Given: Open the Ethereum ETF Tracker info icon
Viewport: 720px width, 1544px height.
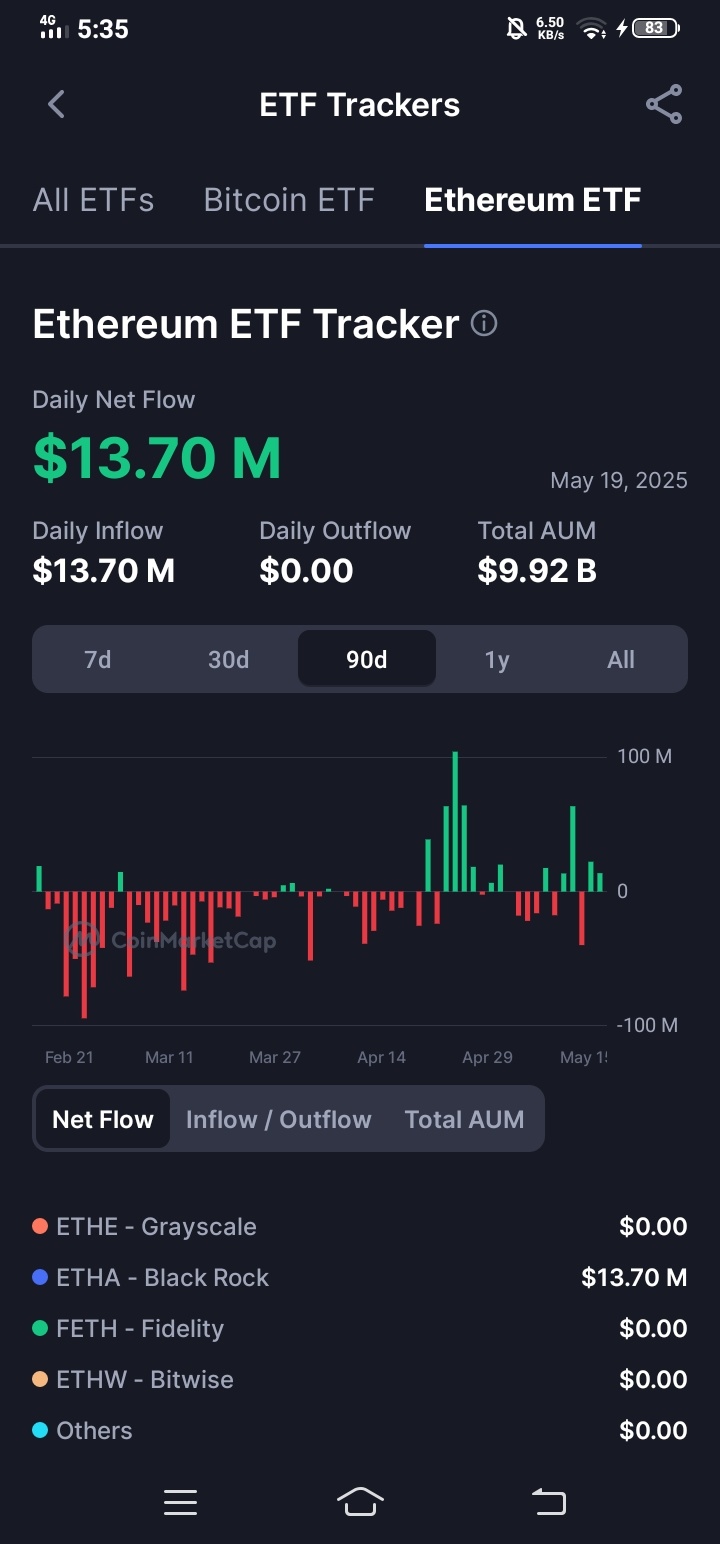Looking at the screenshot, I should click(x=484, y=324).
